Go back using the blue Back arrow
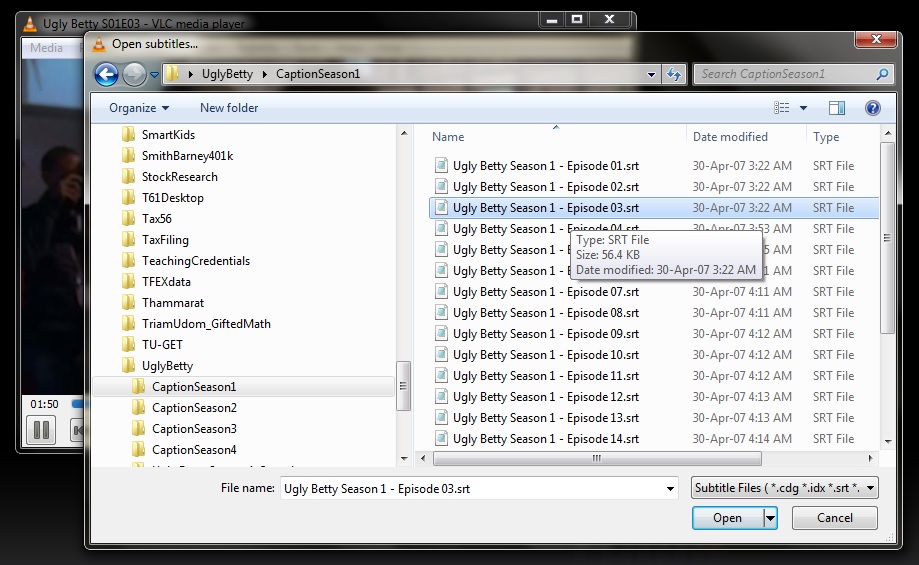This screenshot has height=565, width=919. pyautogui.click(x=107, y=74)
